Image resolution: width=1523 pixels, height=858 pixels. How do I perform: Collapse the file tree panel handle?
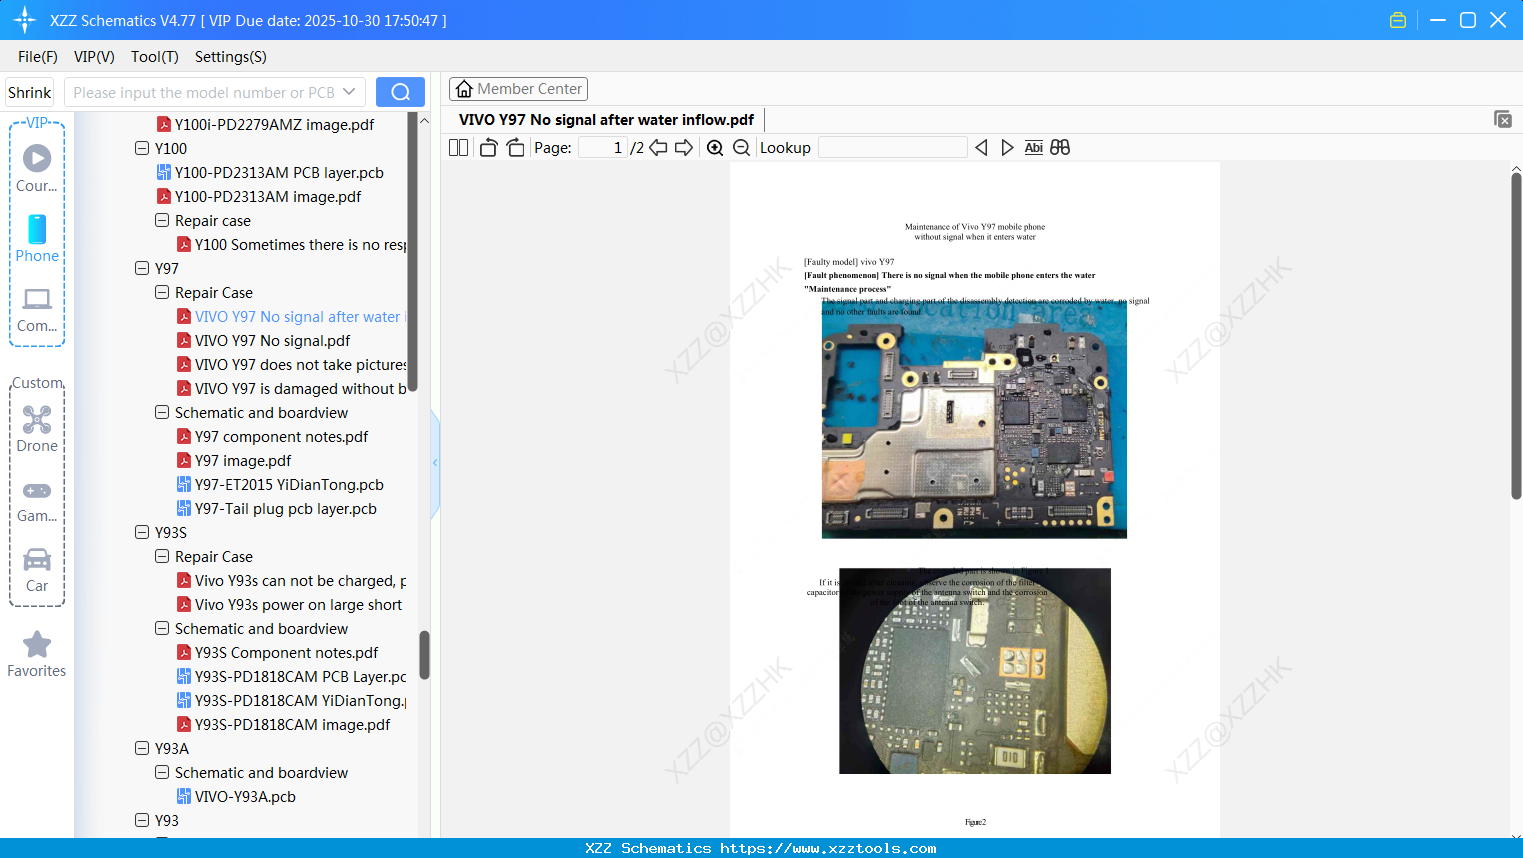435,463
